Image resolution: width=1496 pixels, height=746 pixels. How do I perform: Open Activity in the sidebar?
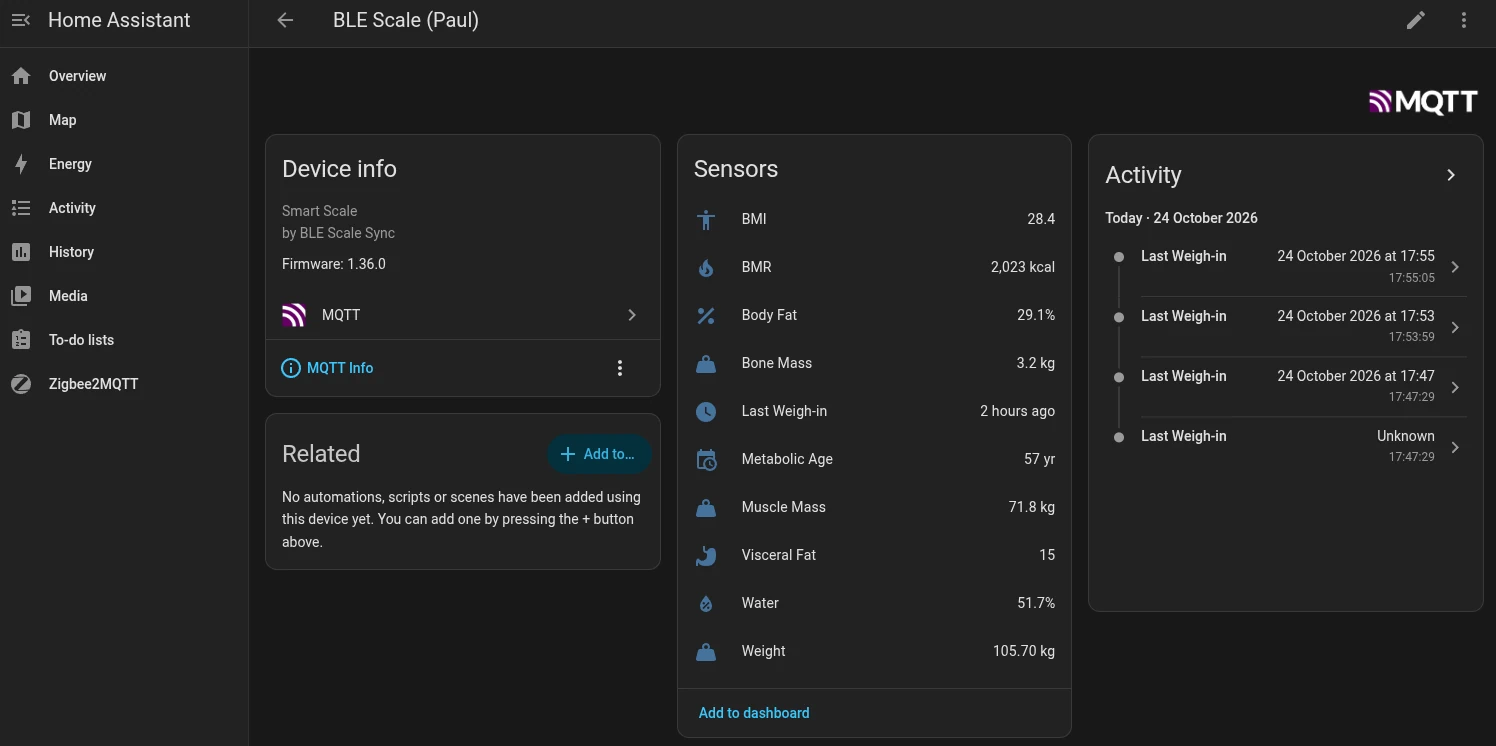tap(124, 208)
